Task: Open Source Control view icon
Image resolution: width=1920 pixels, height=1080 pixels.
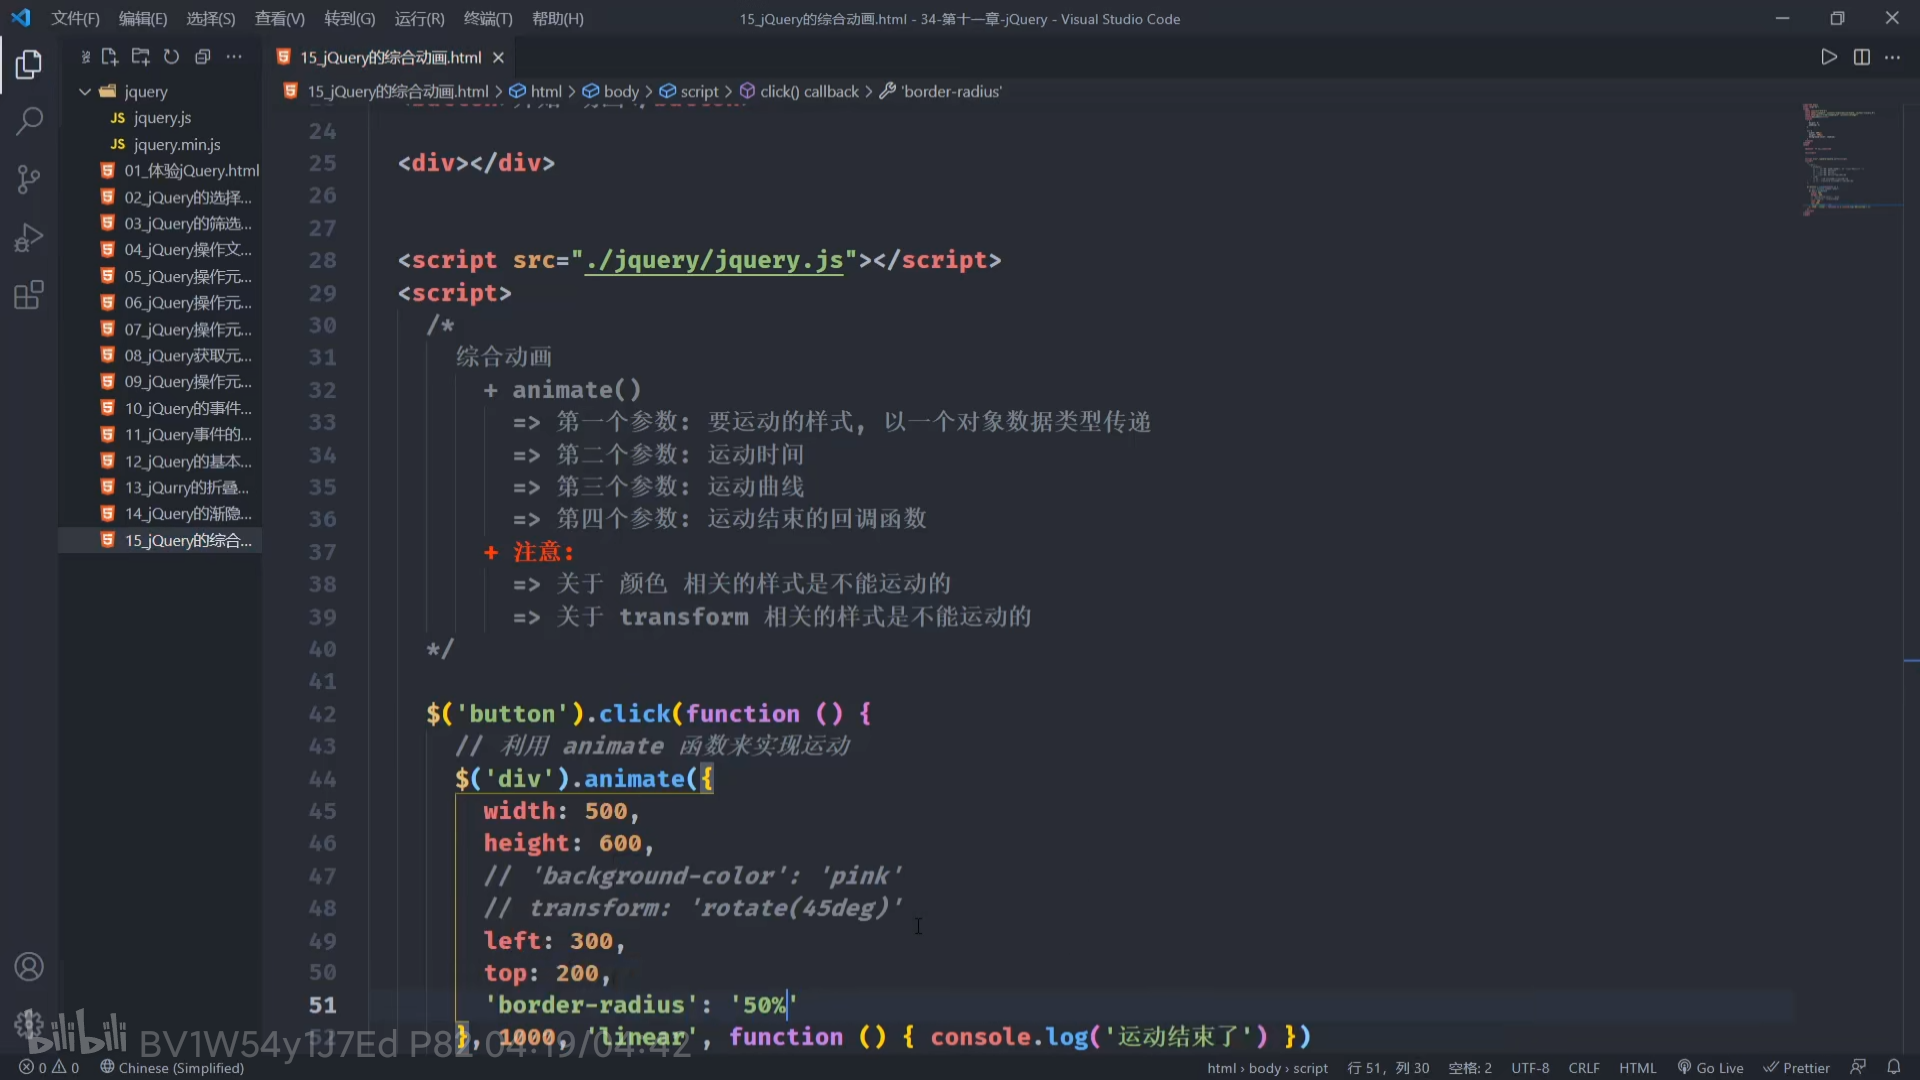Action: tap(28, 180)
